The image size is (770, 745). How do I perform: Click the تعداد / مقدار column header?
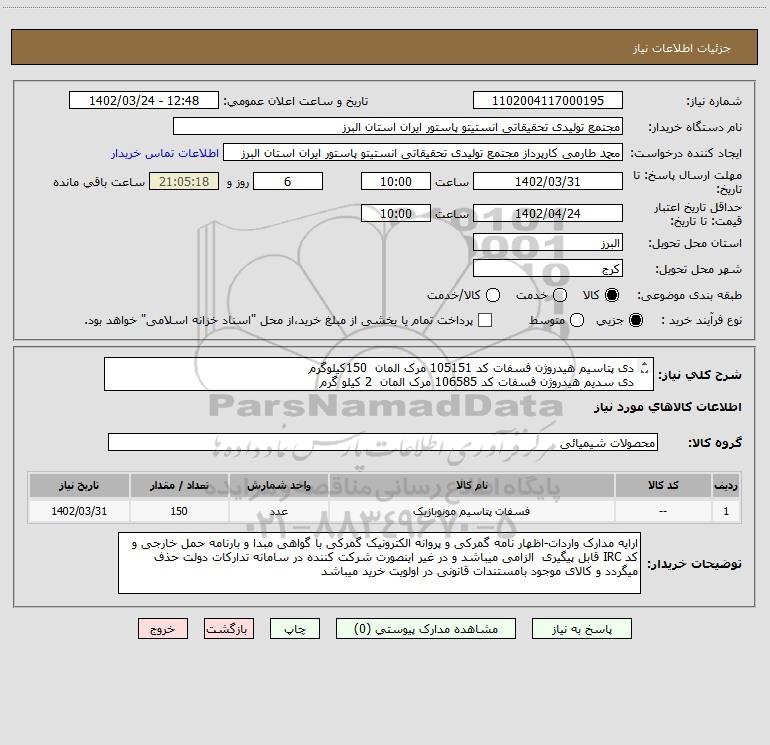[x=179, y=485]
